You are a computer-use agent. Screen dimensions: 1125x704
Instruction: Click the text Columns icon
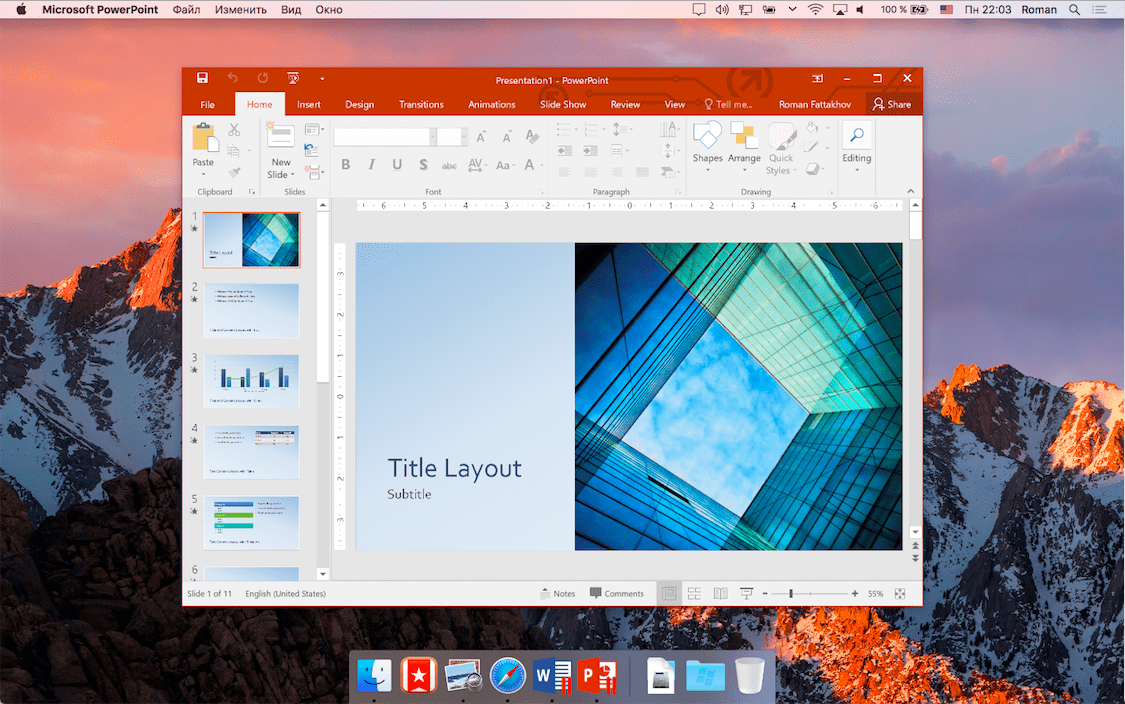618,151
